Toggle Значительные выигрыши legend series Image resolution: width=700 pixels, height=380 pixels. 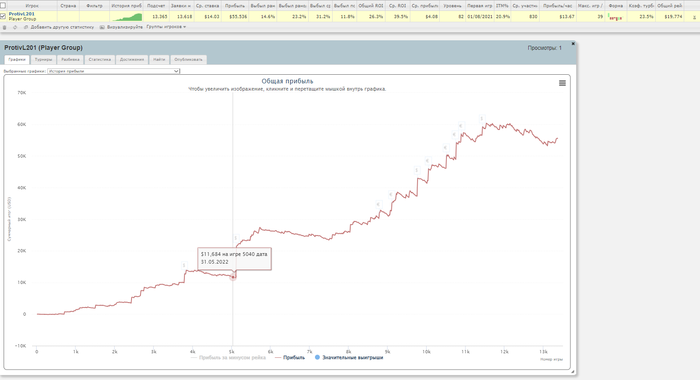coord(349,357)
